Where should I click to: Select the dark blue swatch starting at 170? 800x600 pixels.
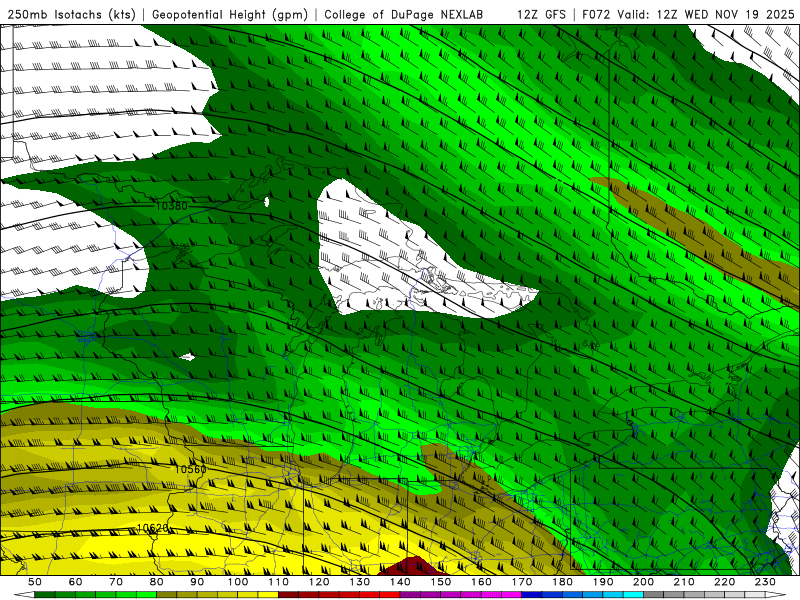(x=532, y=595)
